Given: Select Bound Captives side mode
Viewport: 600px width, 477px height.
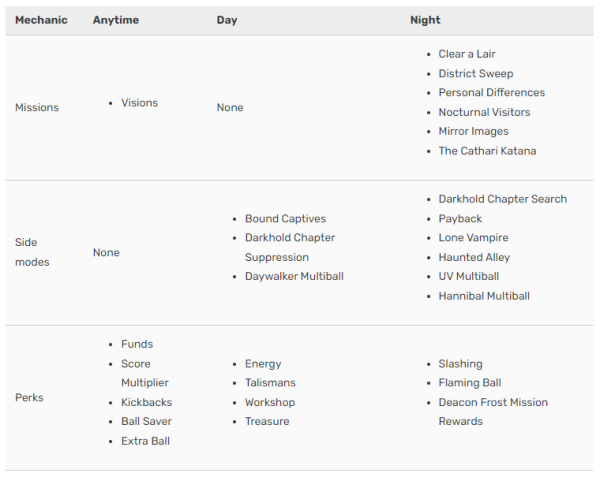Looking at the screenshot, I should [285, 219].
